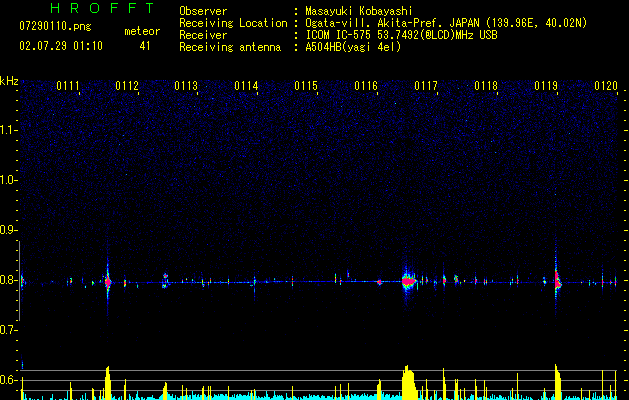
Task: Click the Receiving antenna label
Action: click(230, 47)
